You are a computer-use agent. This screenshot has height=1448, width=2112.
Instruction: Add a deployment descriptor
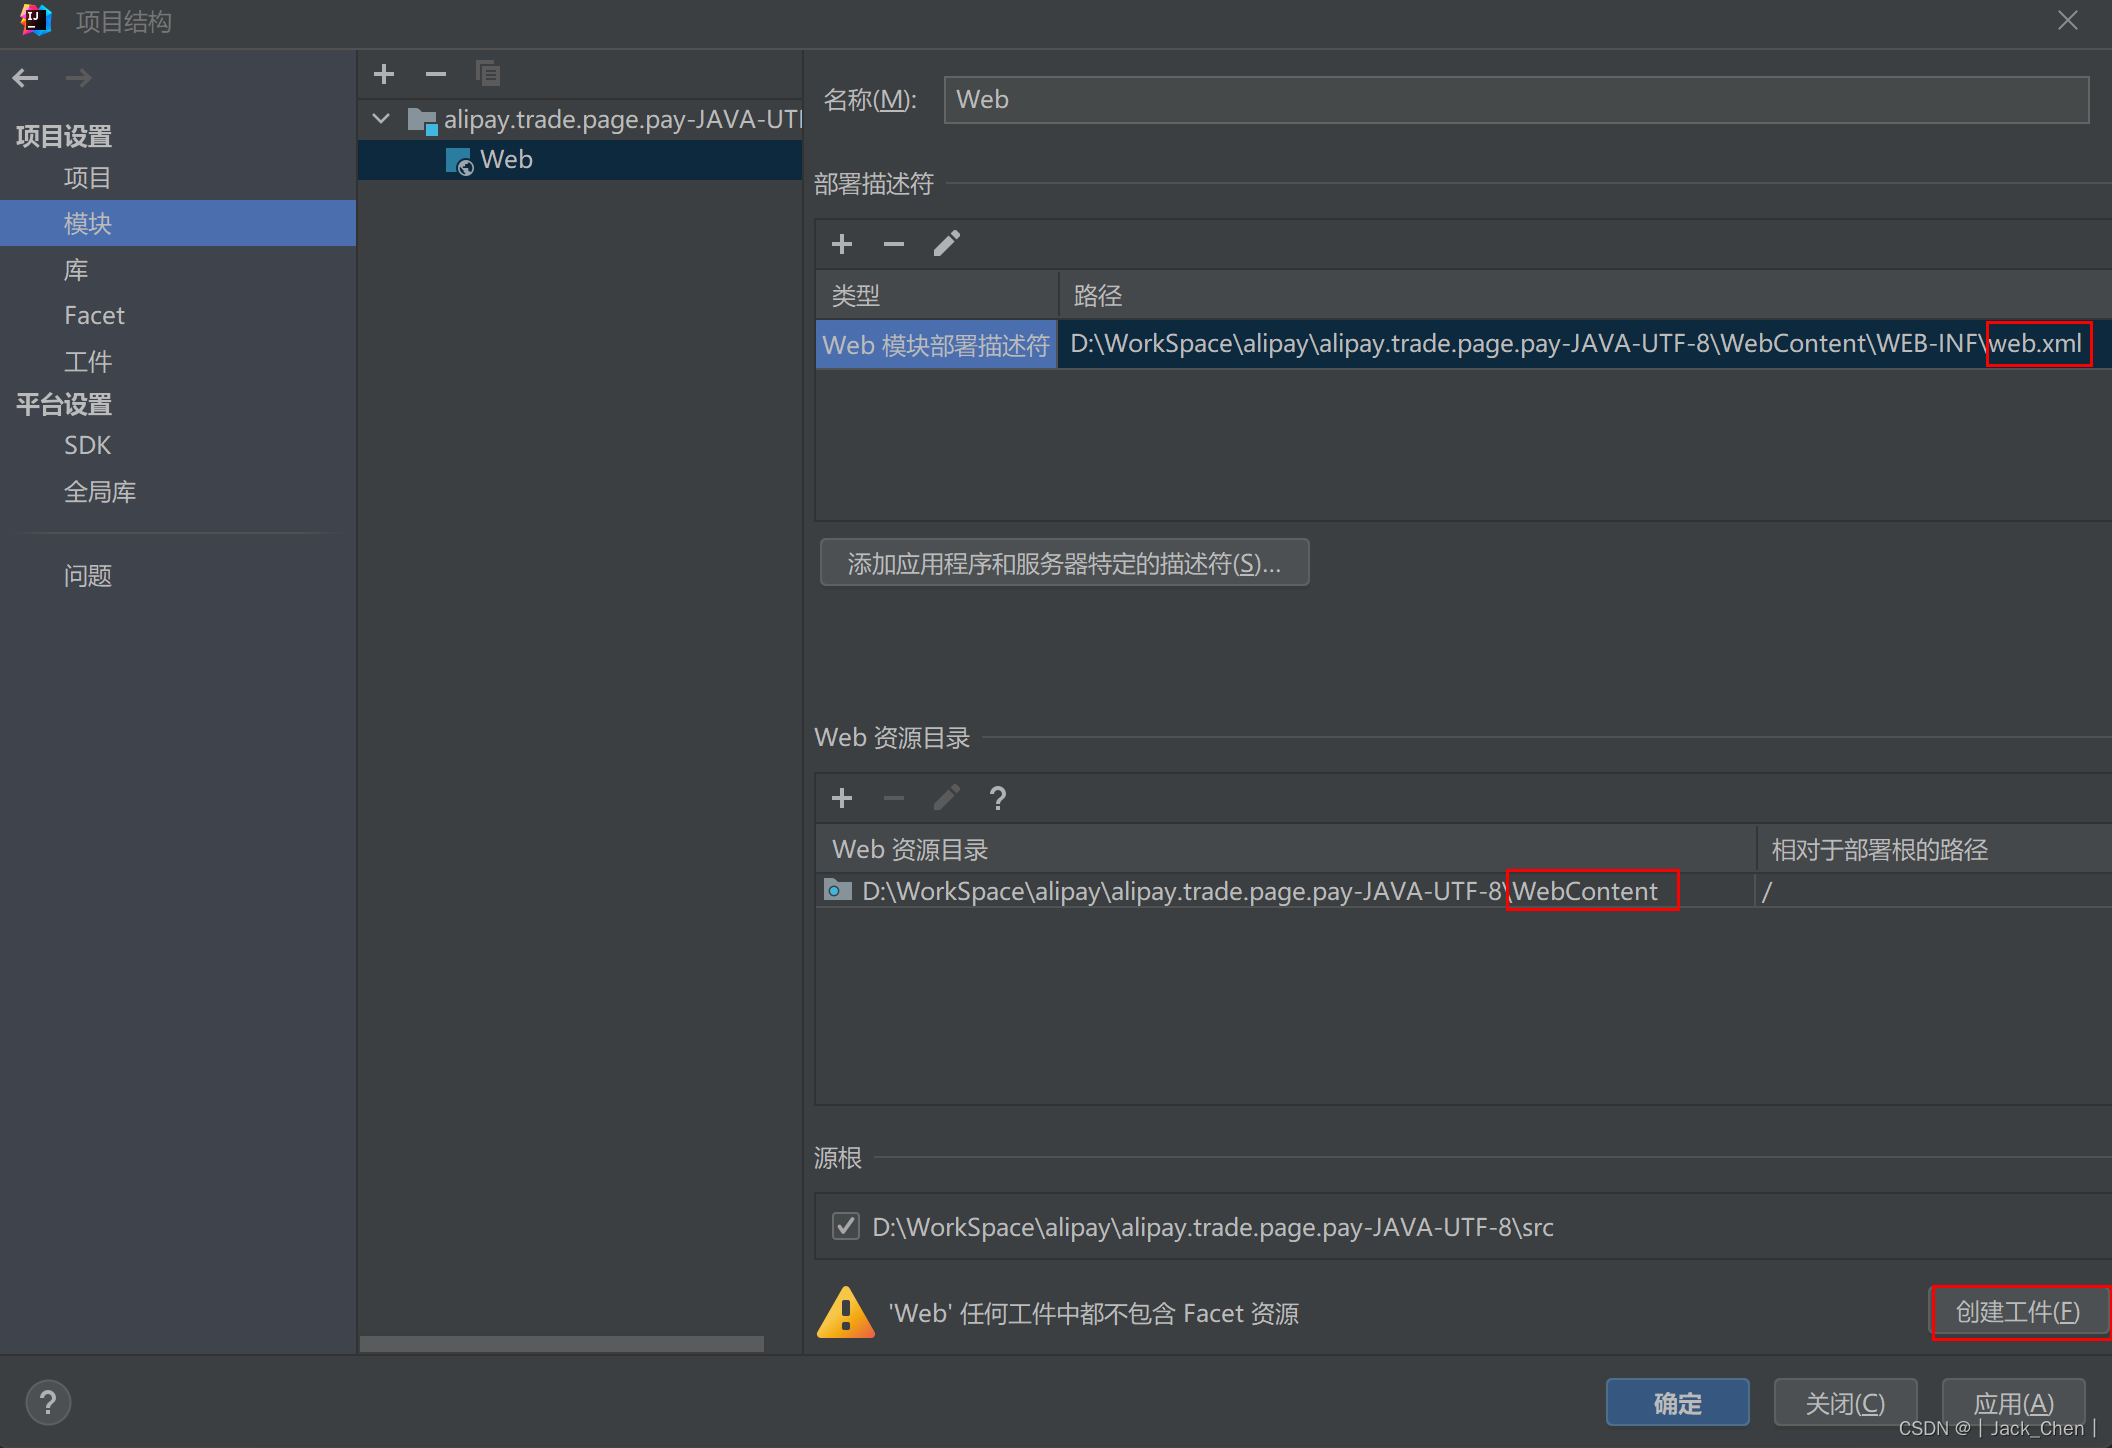842,244
